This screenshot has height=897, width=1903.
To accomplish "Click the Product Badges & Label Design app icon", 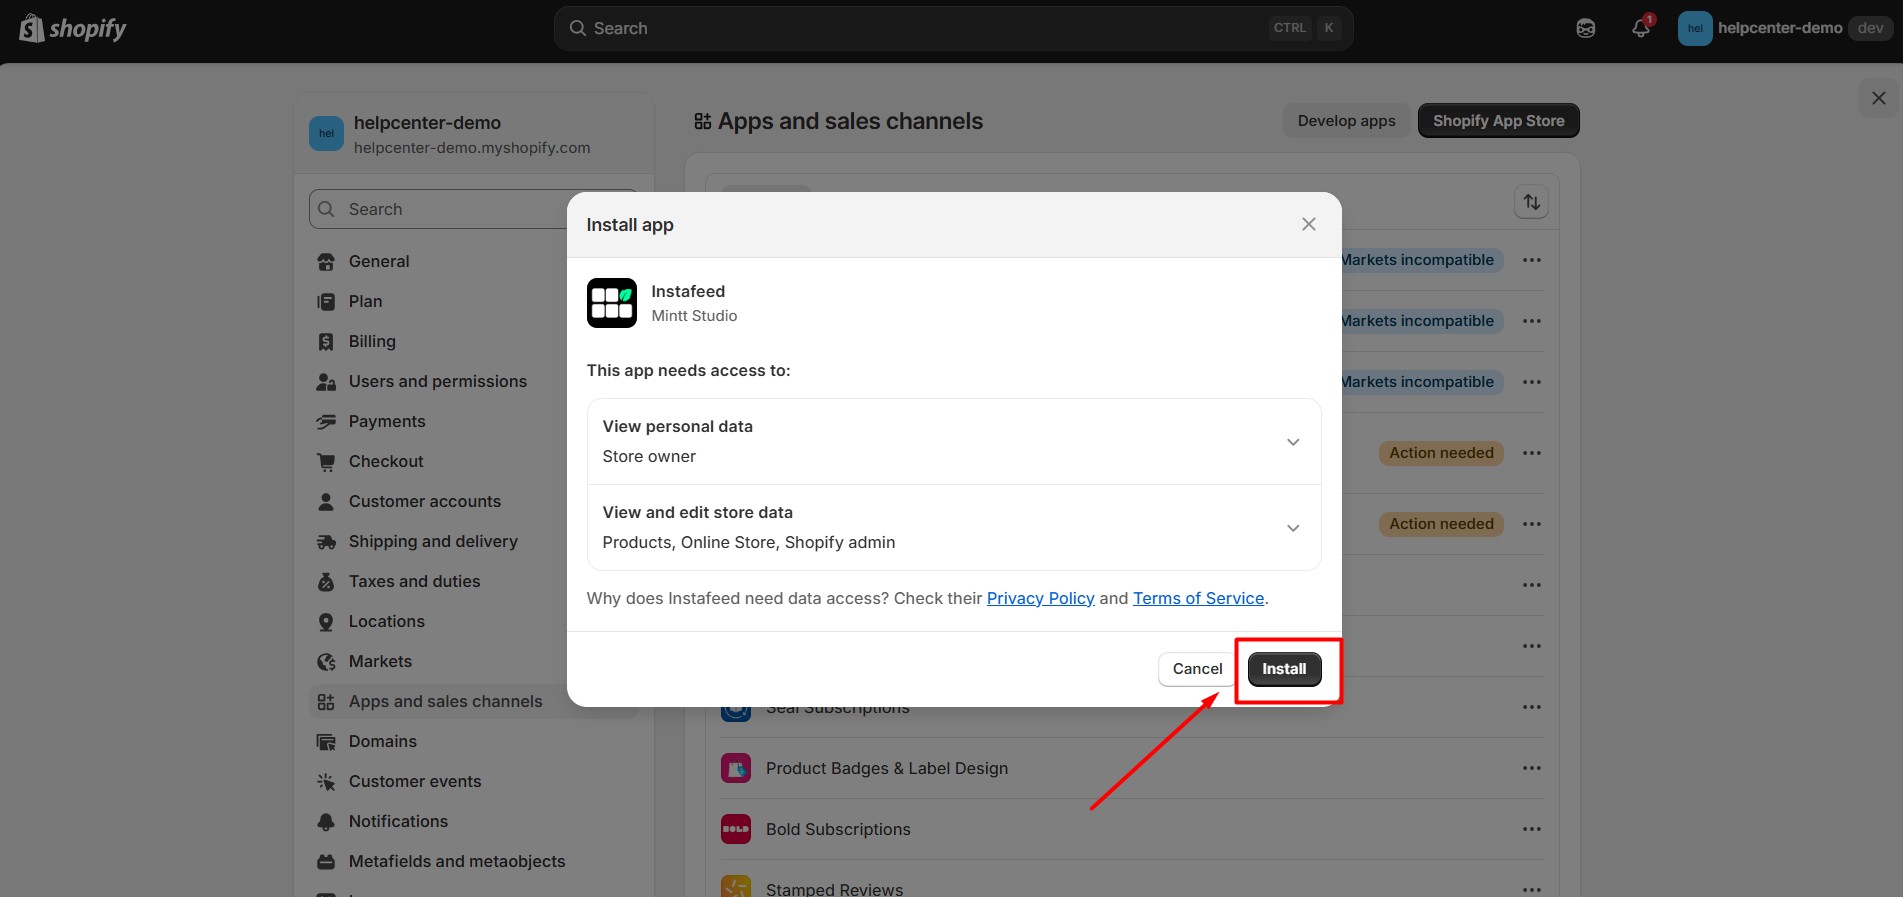I will (x=736, y=768).
